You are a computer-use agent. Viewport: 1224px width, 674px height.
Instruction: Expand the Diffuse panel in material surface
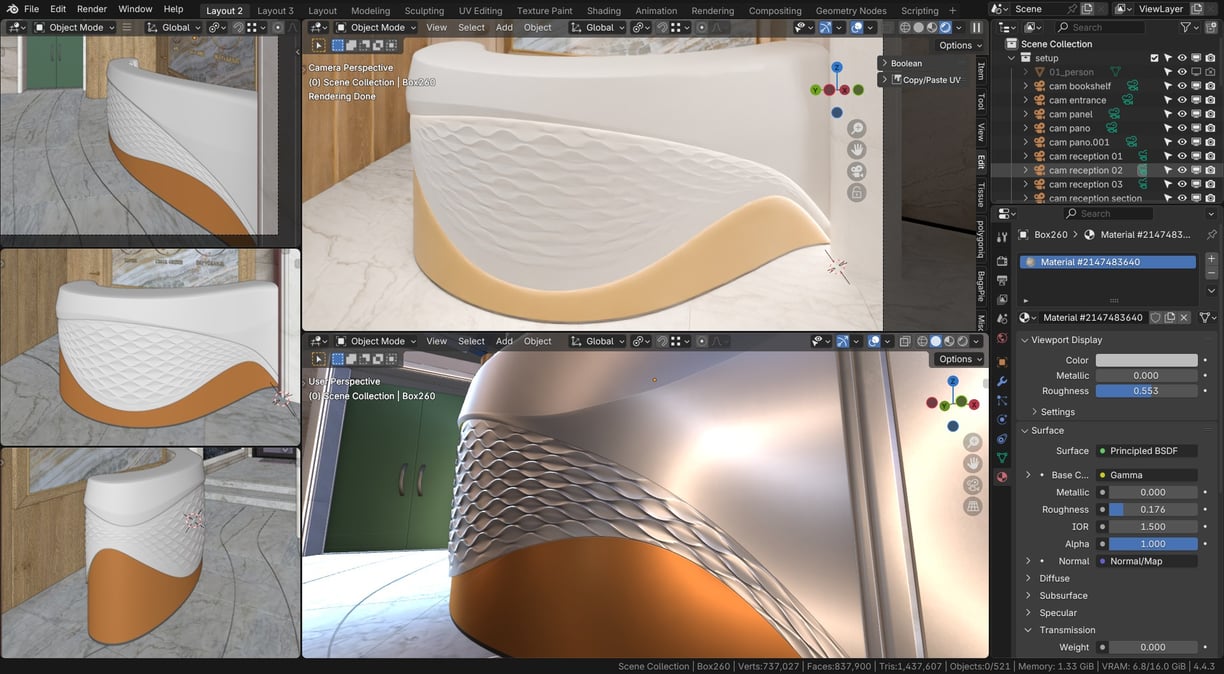[x=1054, y=578]
